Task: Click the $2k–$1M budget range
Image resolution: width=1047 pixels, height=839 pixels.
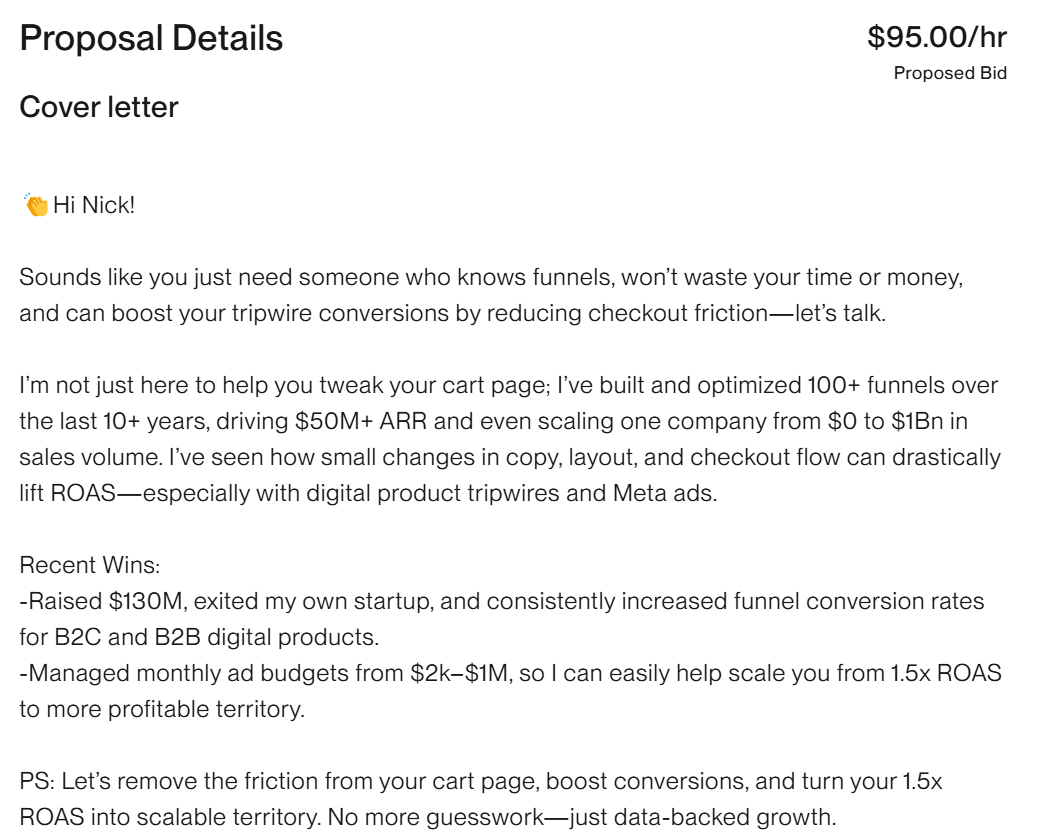Action: coord(459,673)
